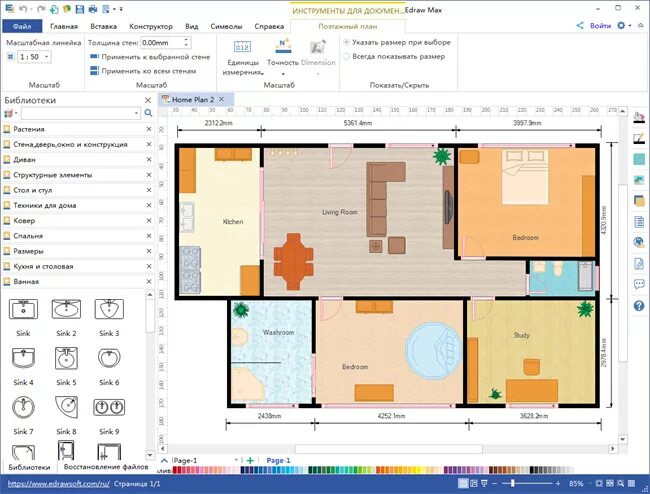Open the edrawsoft.com/ru link in status bar
Image resolution: width=650 pixels, height=494 pixels.
58,484
